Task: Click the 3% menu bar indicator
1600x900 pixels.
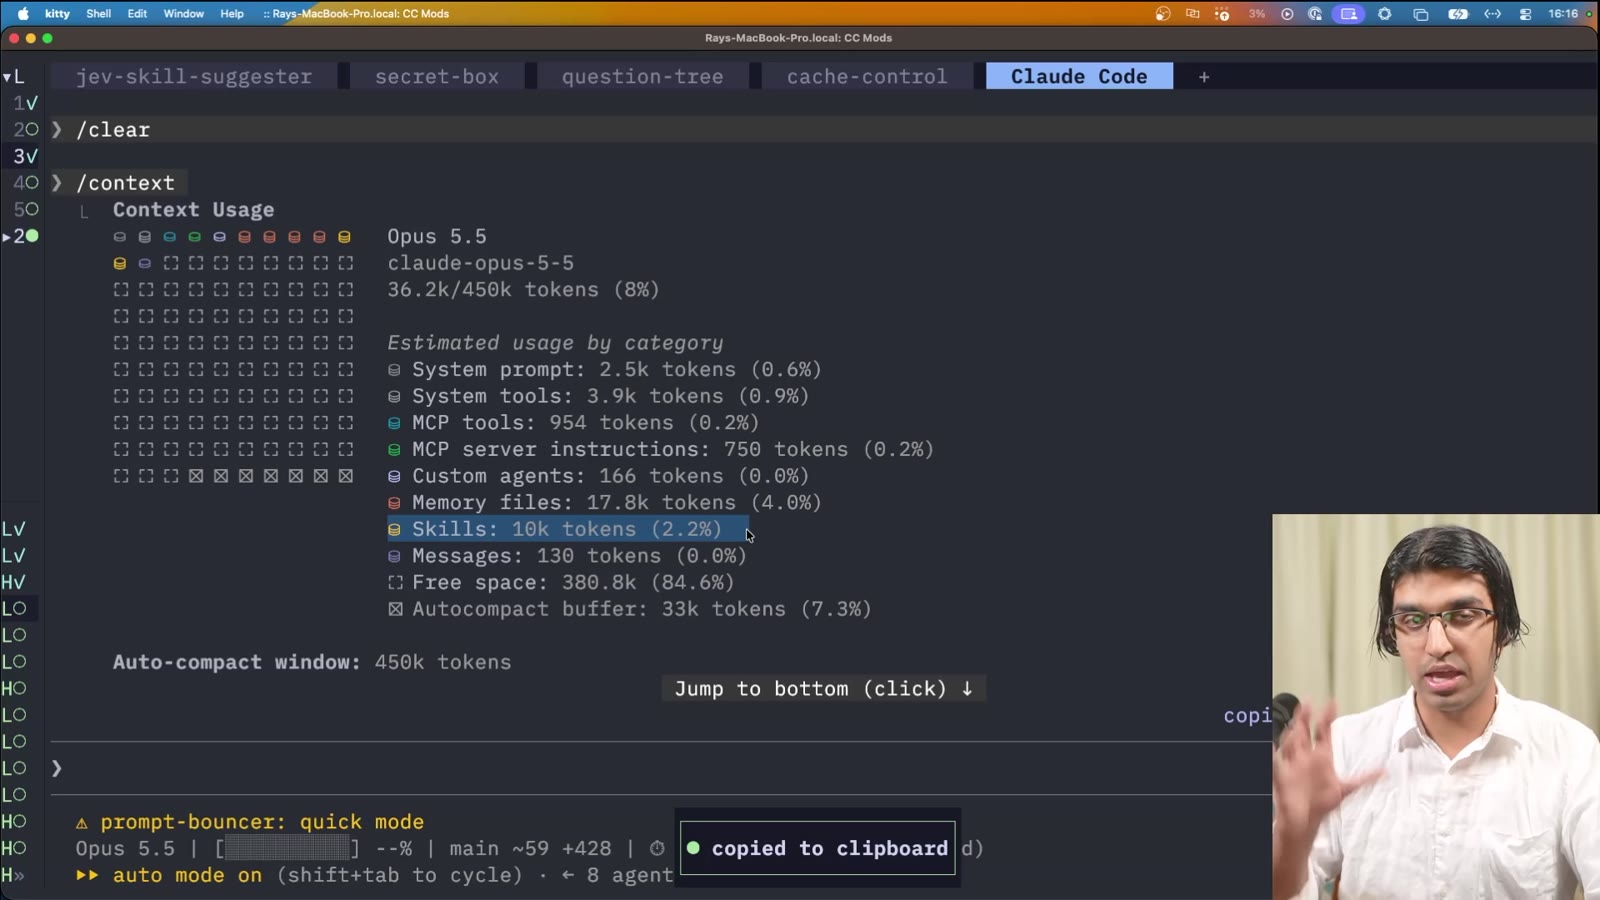Action: [x=1257, y=14]
